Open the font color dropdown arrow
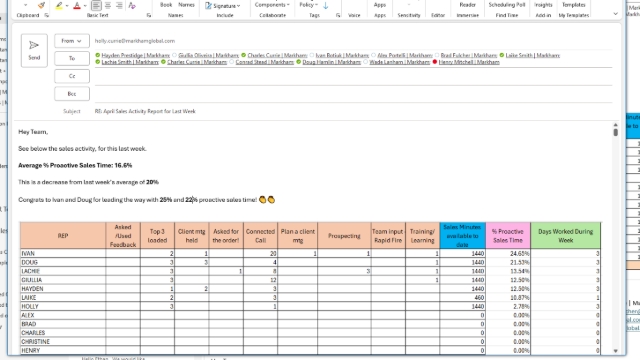Screen dimensions: 640x360 [85, 6]
